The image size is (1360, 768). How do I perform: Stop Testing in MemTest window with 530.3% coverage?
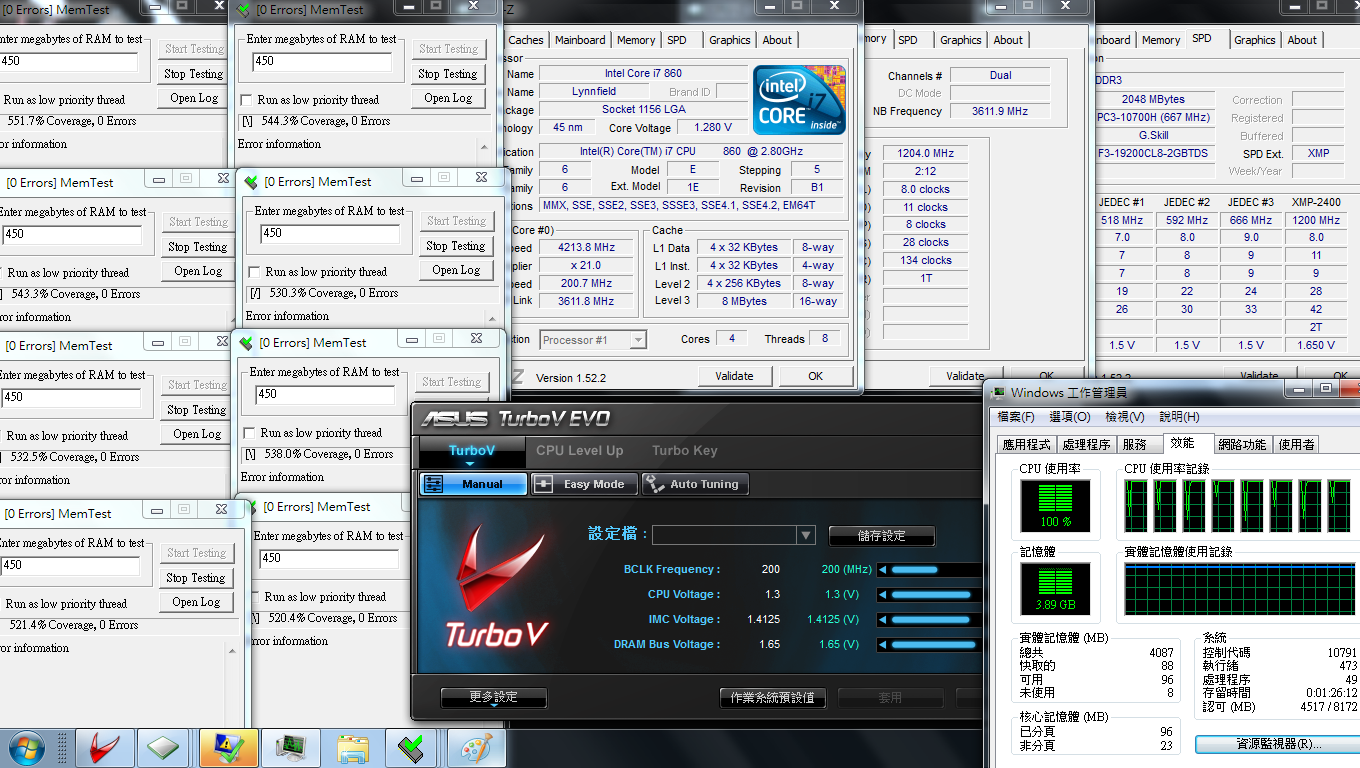pos(456,246)
